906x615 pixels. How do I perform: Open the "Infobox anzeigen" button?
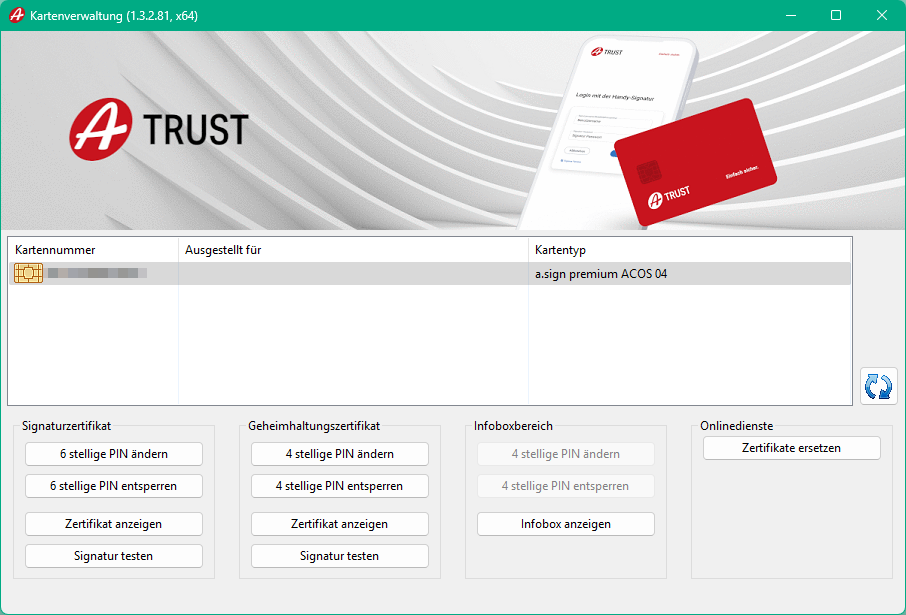pos(566,524)
